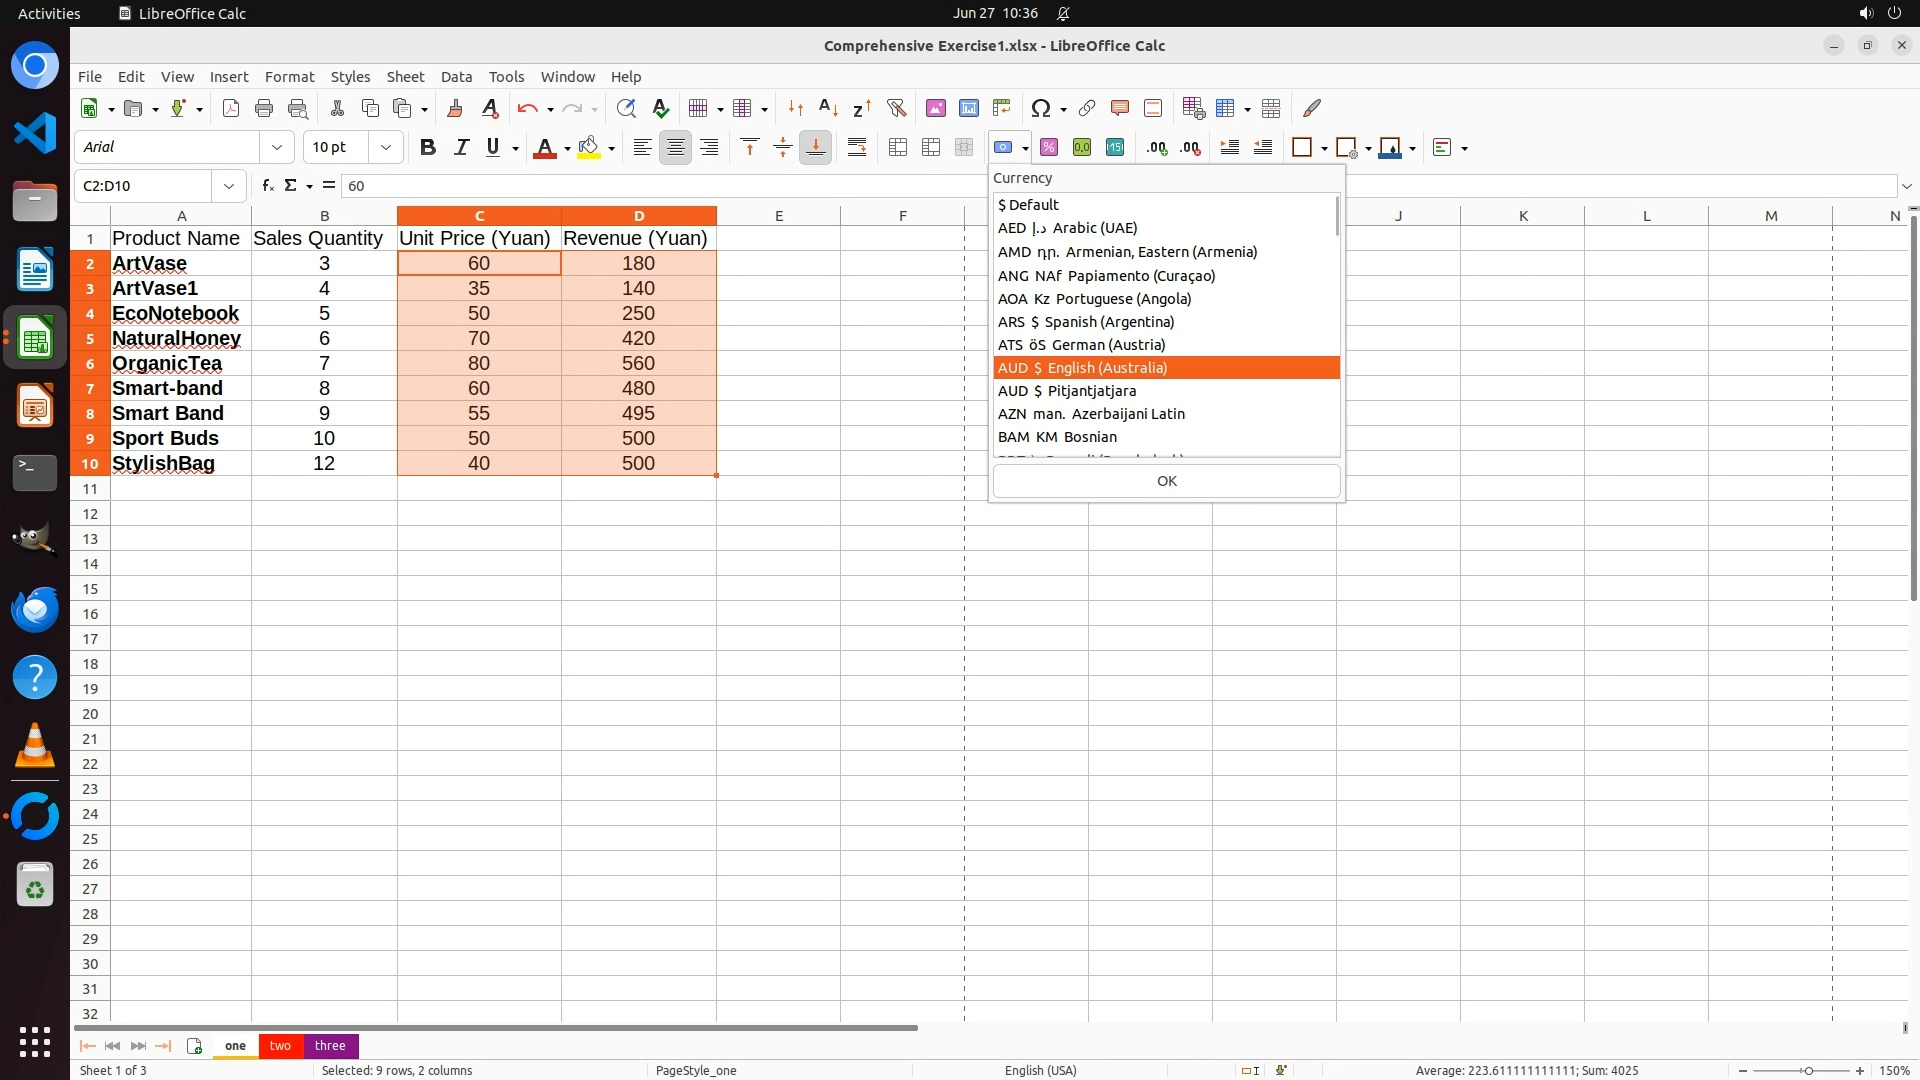Click the Clone Formatting paintbrush icon
The height and width of the screenshot is (1080, 1920).
455,108
